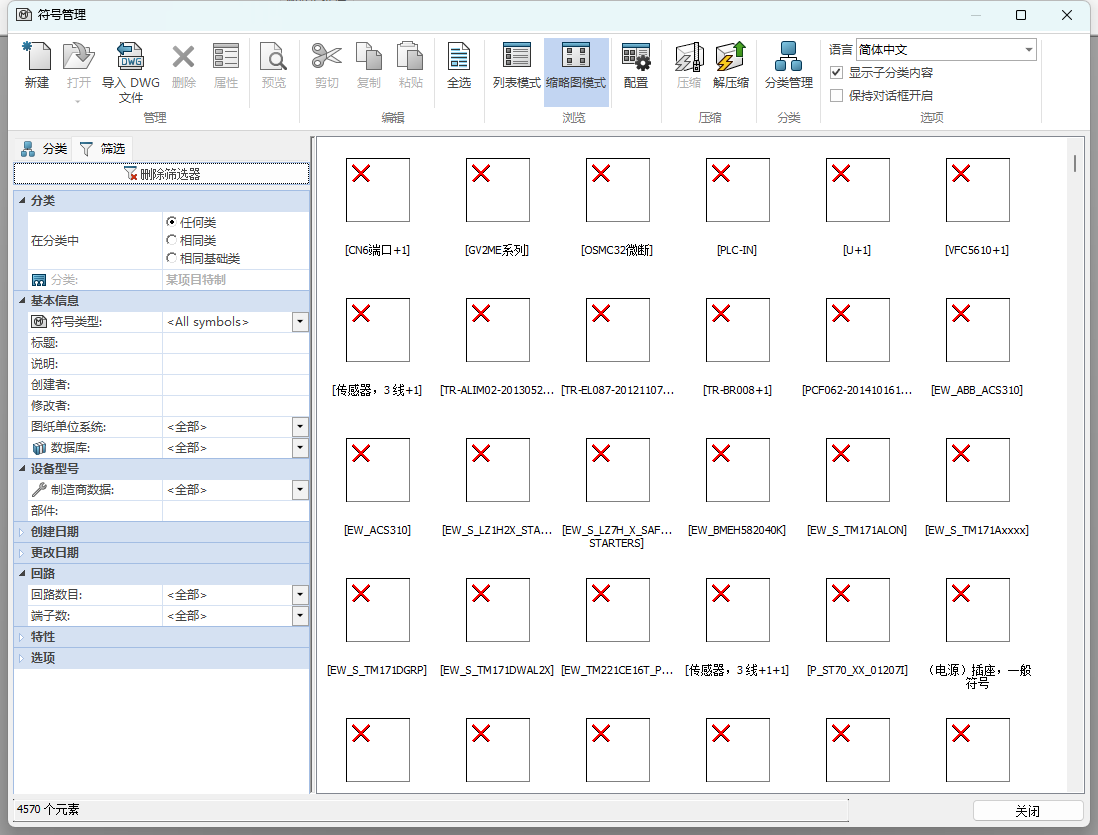Click the 制造商数据 wrench icon
The image size is (1098, 835).
coord(39,490)
